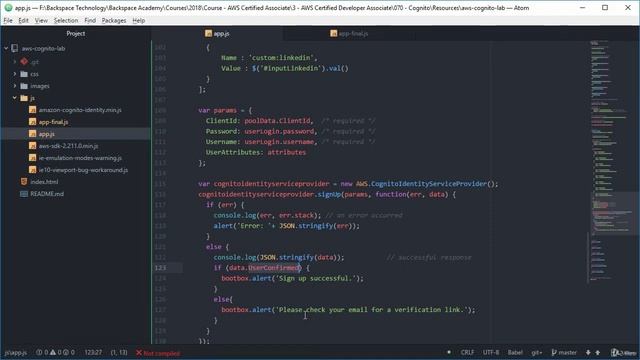Click the Atom logo in the title bar
The width and height of the screenshot is (640, 360).
(x=8, y=8)
